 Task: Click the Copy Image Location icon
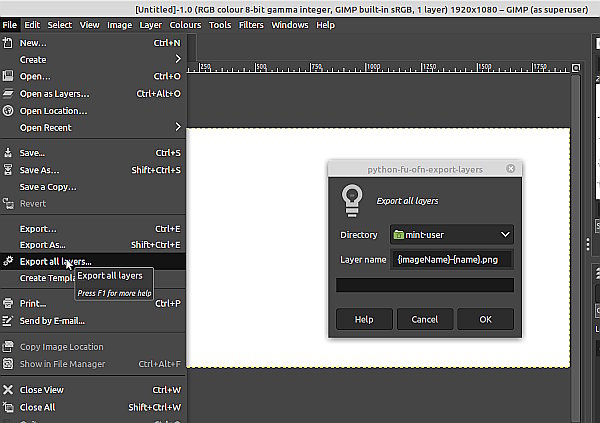tap(8, 346)
